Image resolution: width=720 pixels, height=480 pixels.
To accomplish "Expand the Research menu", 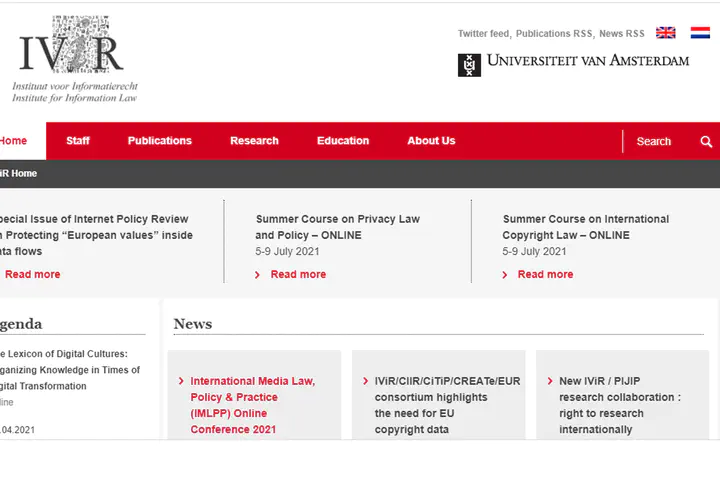I will (254, 141).
